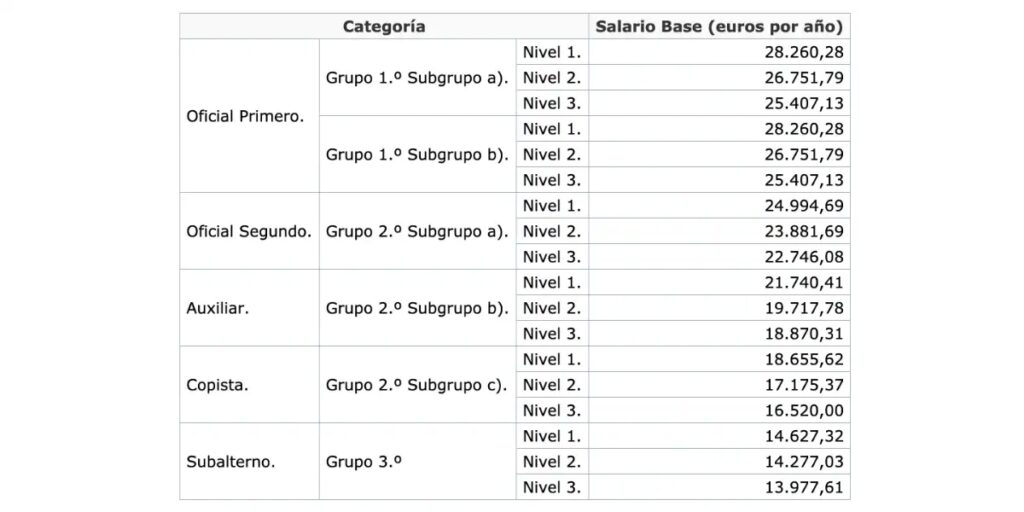Click the salary value 14.627,32
The height and width of the screenshot is (512, 1024).
click(x=804, y=436)
